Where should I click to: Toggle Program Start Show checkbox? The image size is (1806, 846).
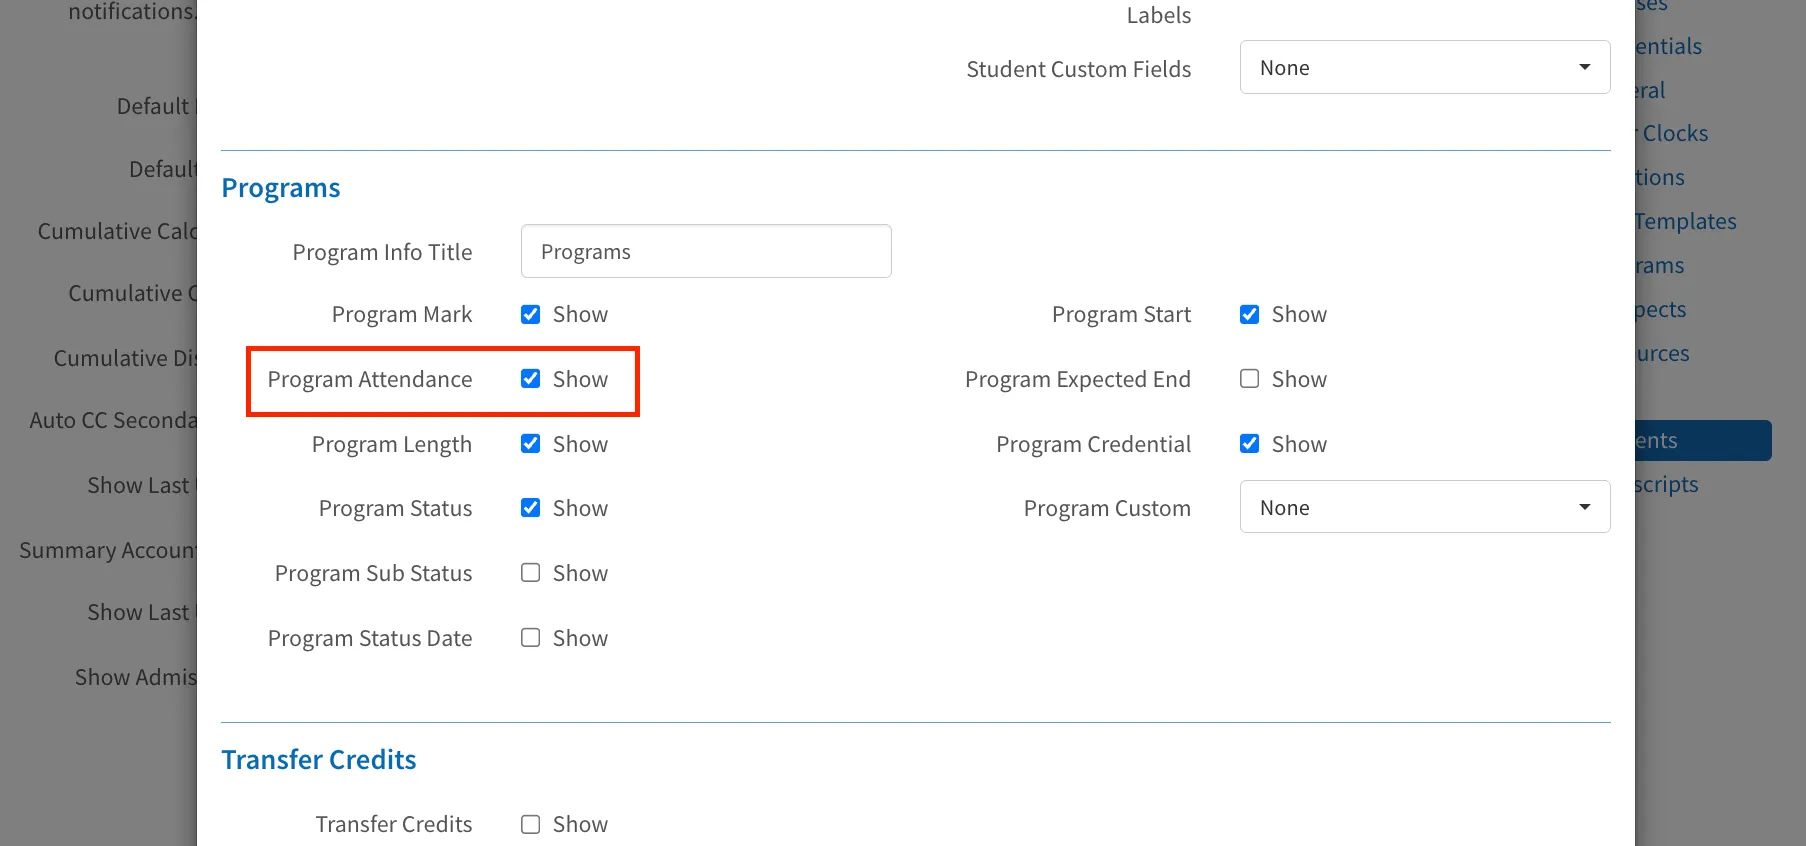pyautogui.click(x=1249, y=314)
